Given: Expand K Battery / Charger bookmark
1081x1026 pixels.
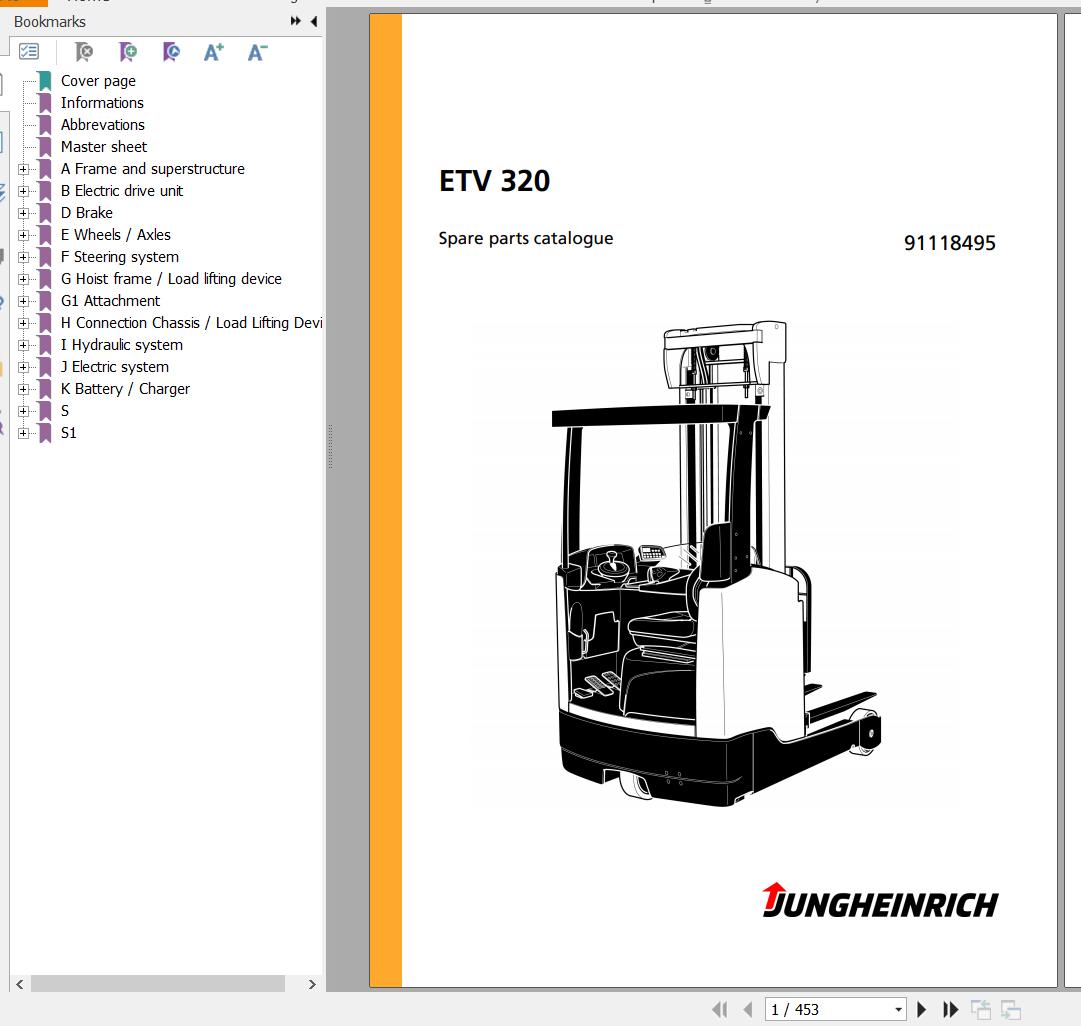Looking at the screenshot, I should click(x=23, y=390).
